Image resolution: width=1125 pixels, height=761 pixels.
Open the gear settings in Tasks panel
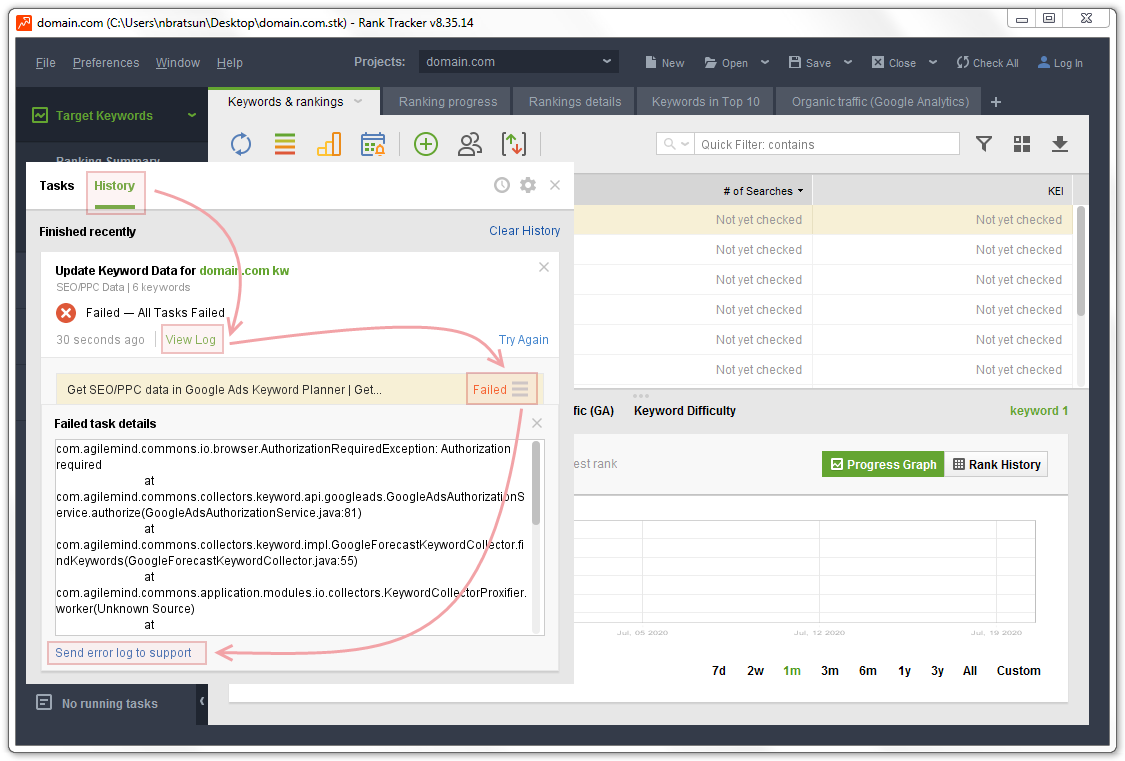[528, 185]
